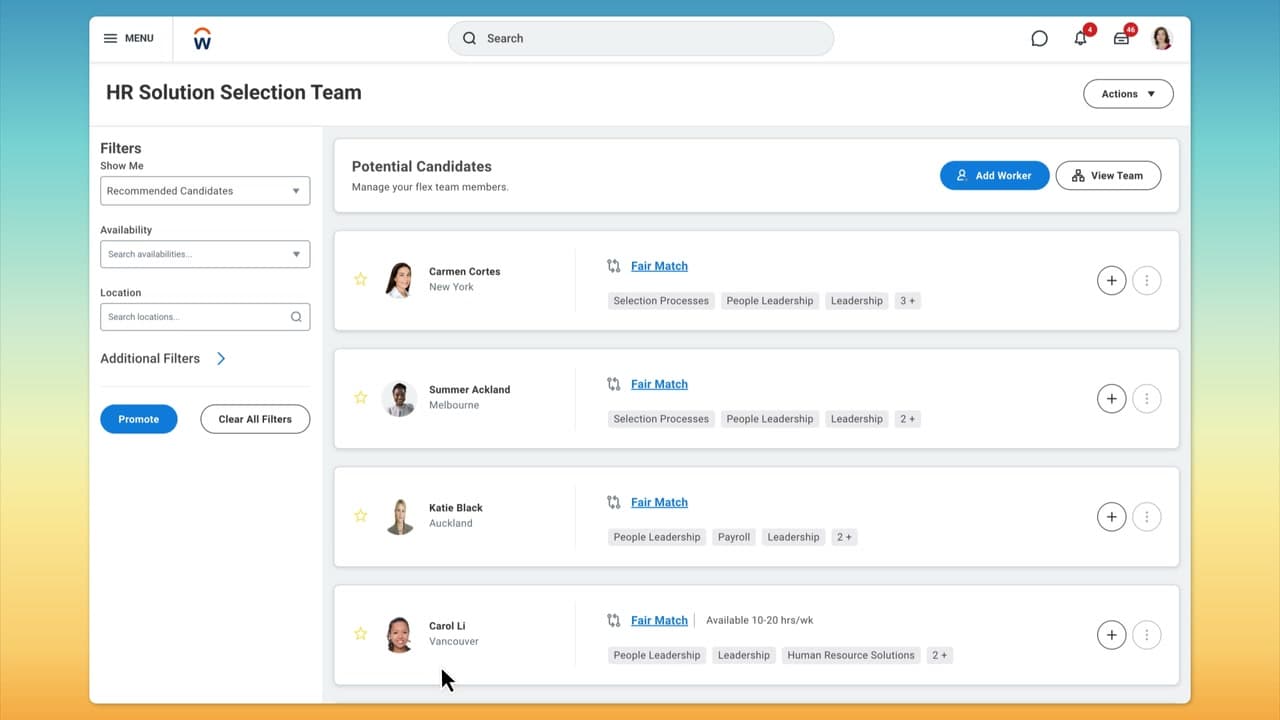The width and height of the screenshot is (1280, 720).
Task: Open the user profile avatar
Action: [x=1162, y=38]
